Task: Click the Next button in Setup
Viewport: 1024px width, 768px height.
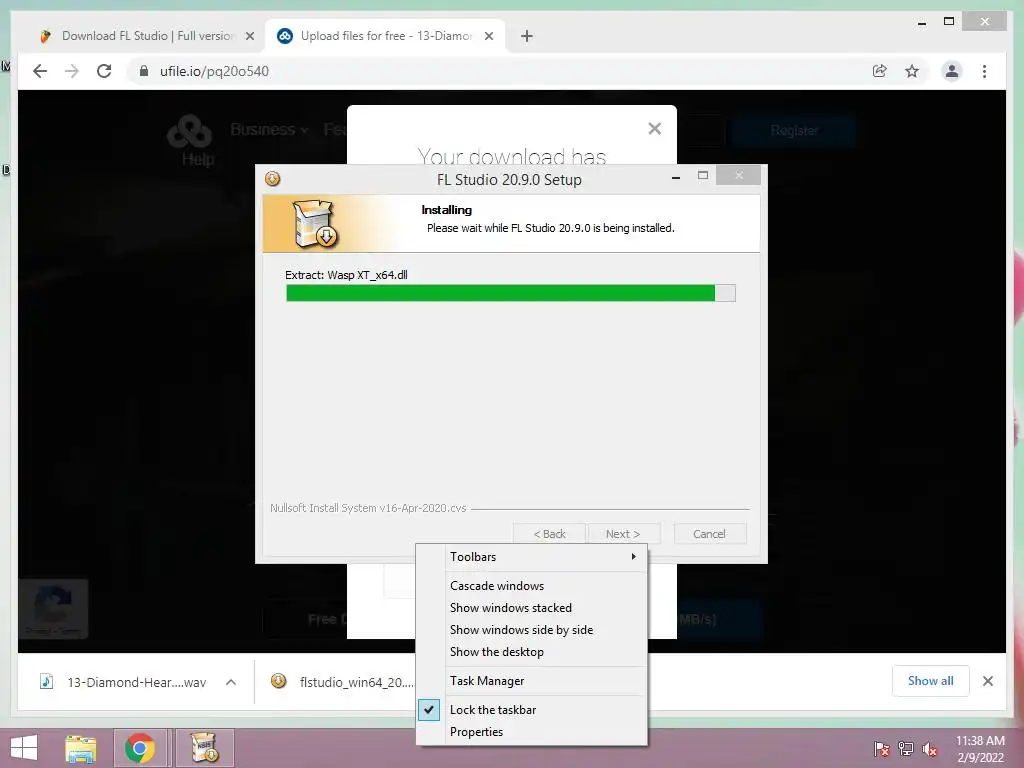Action: coord(623,534)
